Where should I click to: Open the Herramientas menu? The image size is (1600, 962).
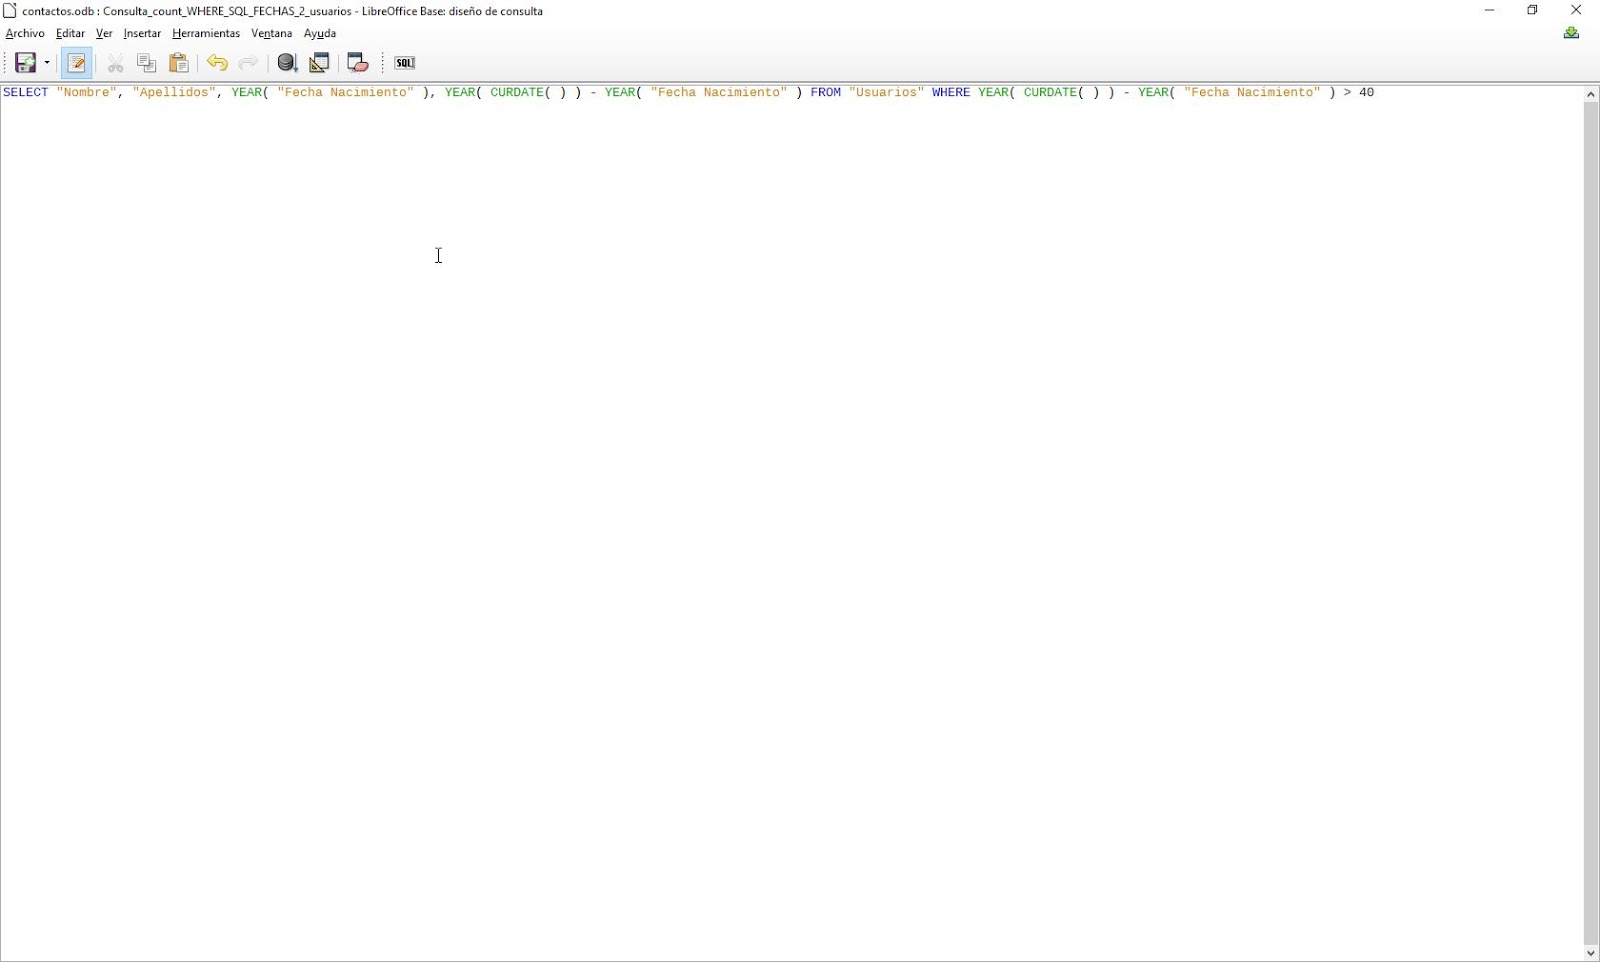(x=206, y=33)
